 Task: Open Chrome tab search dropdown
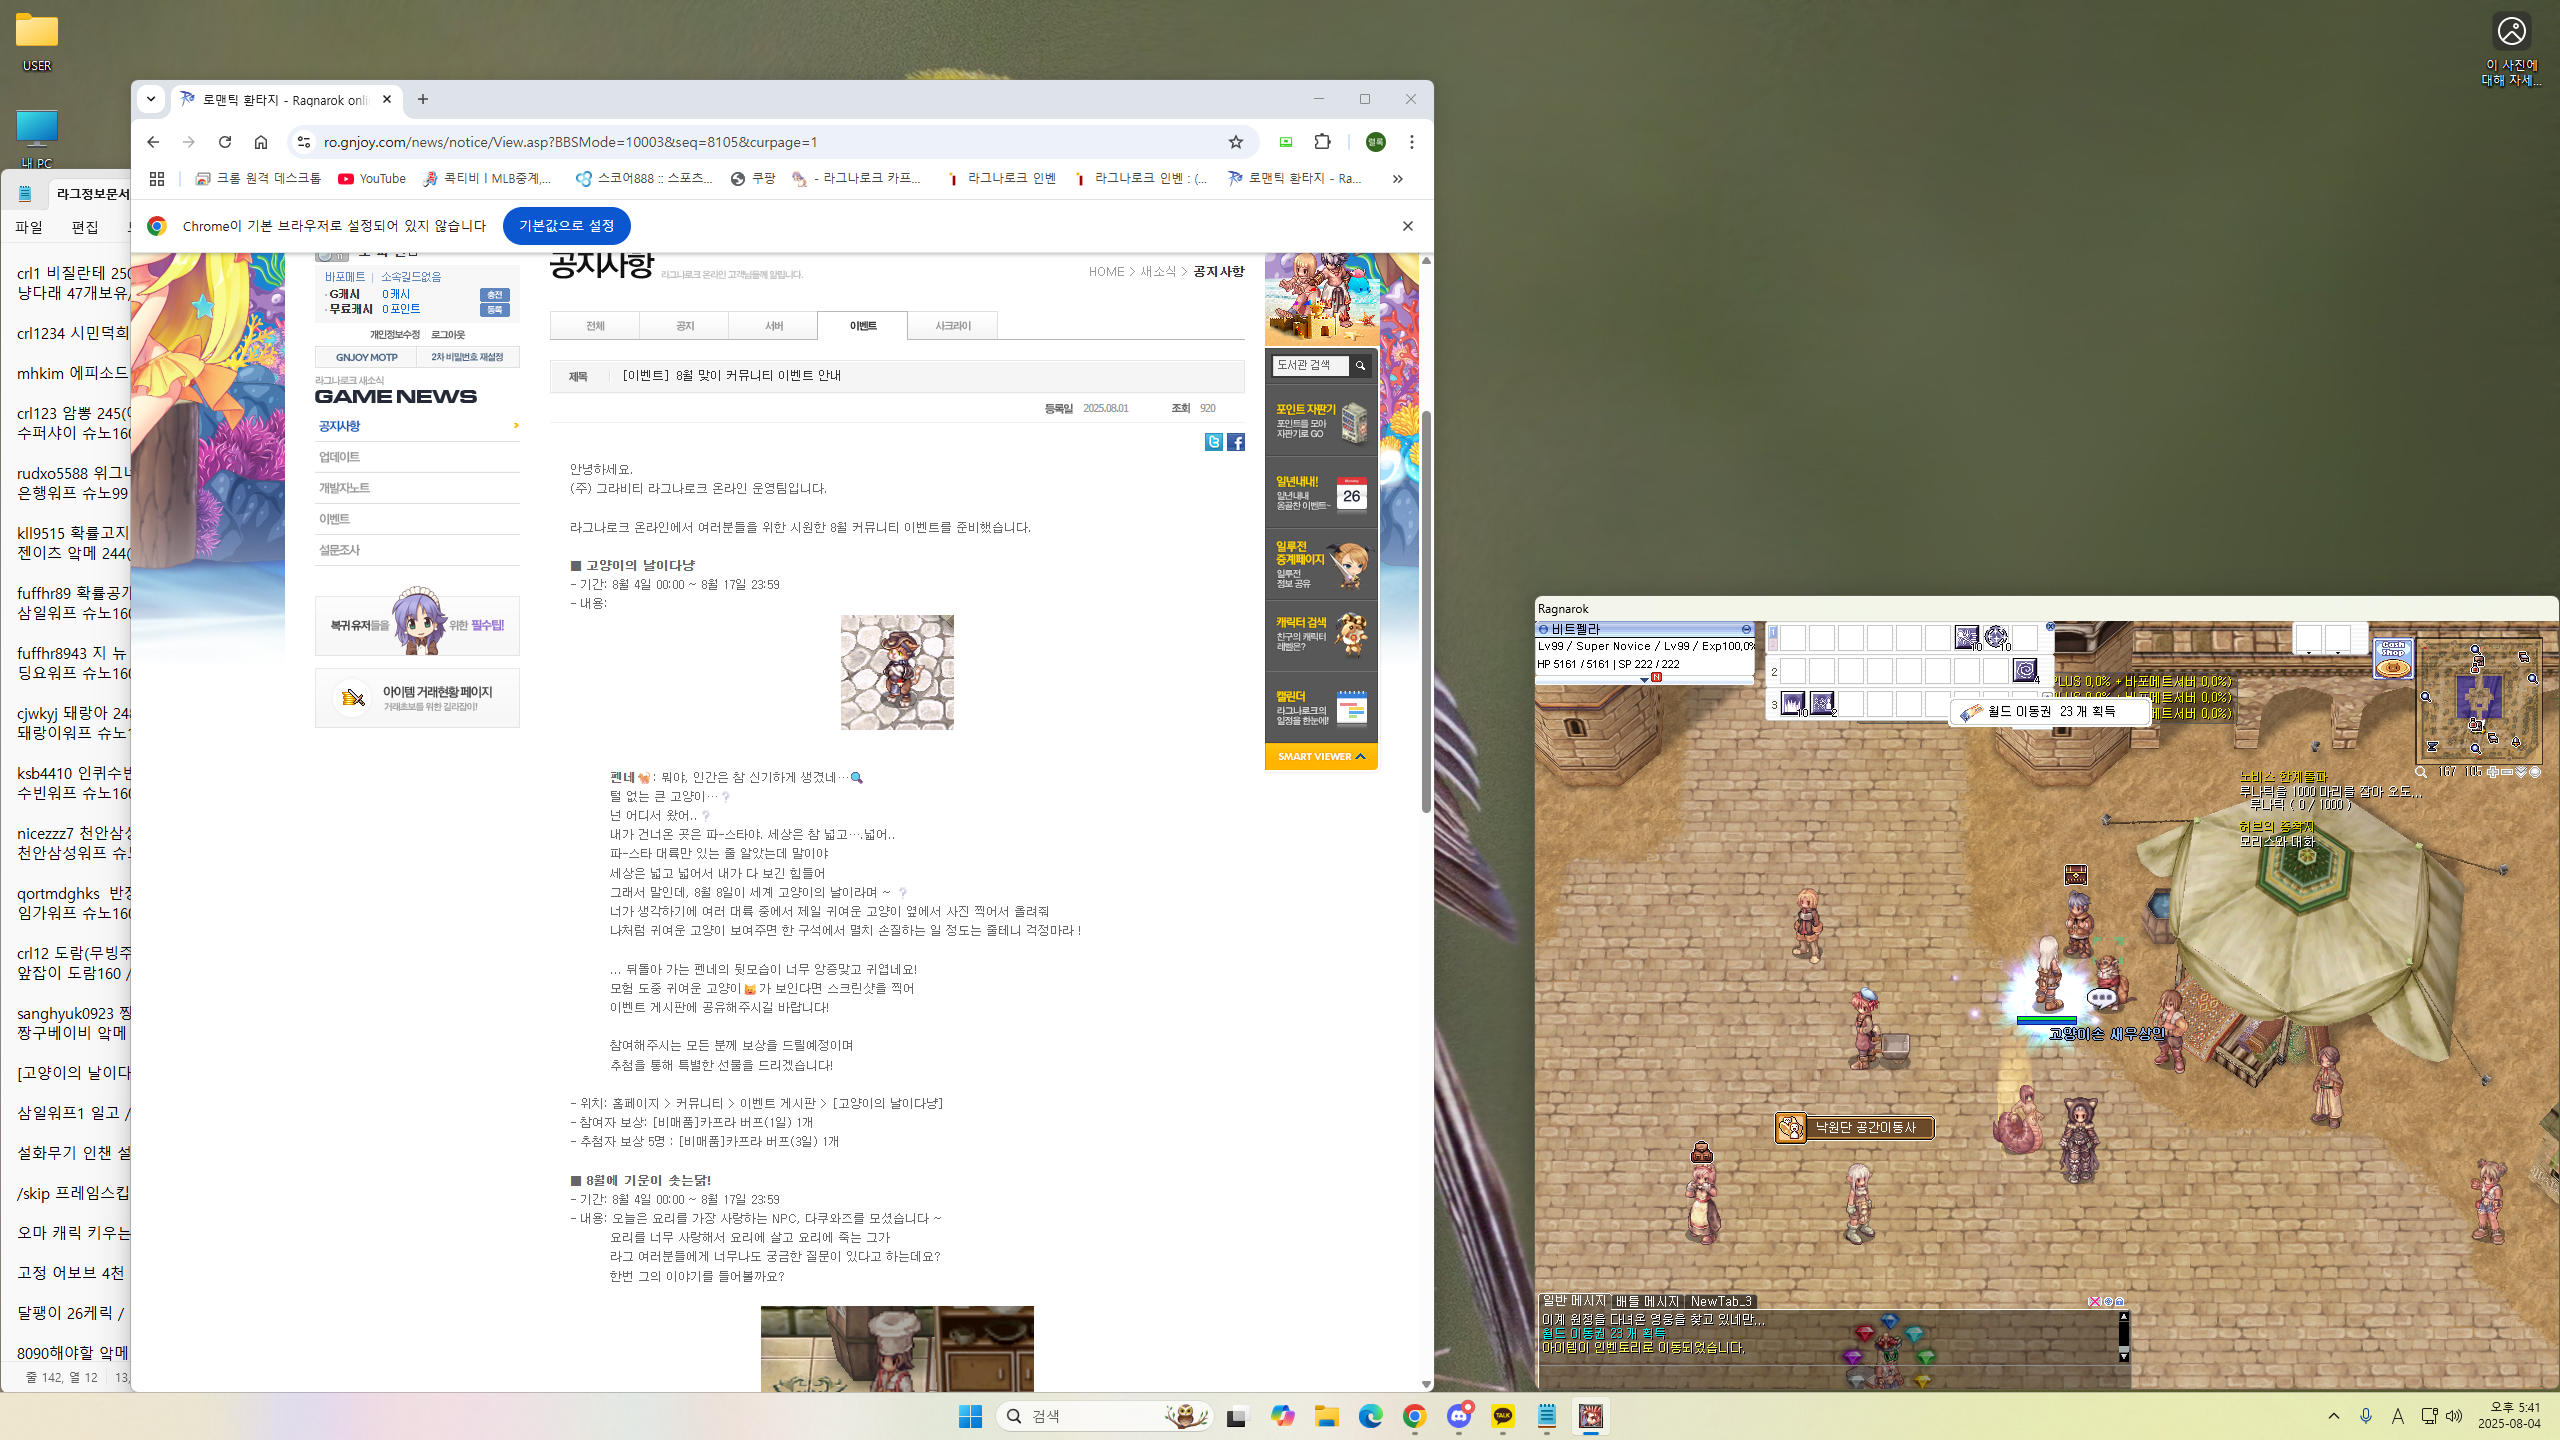point(151,99)
